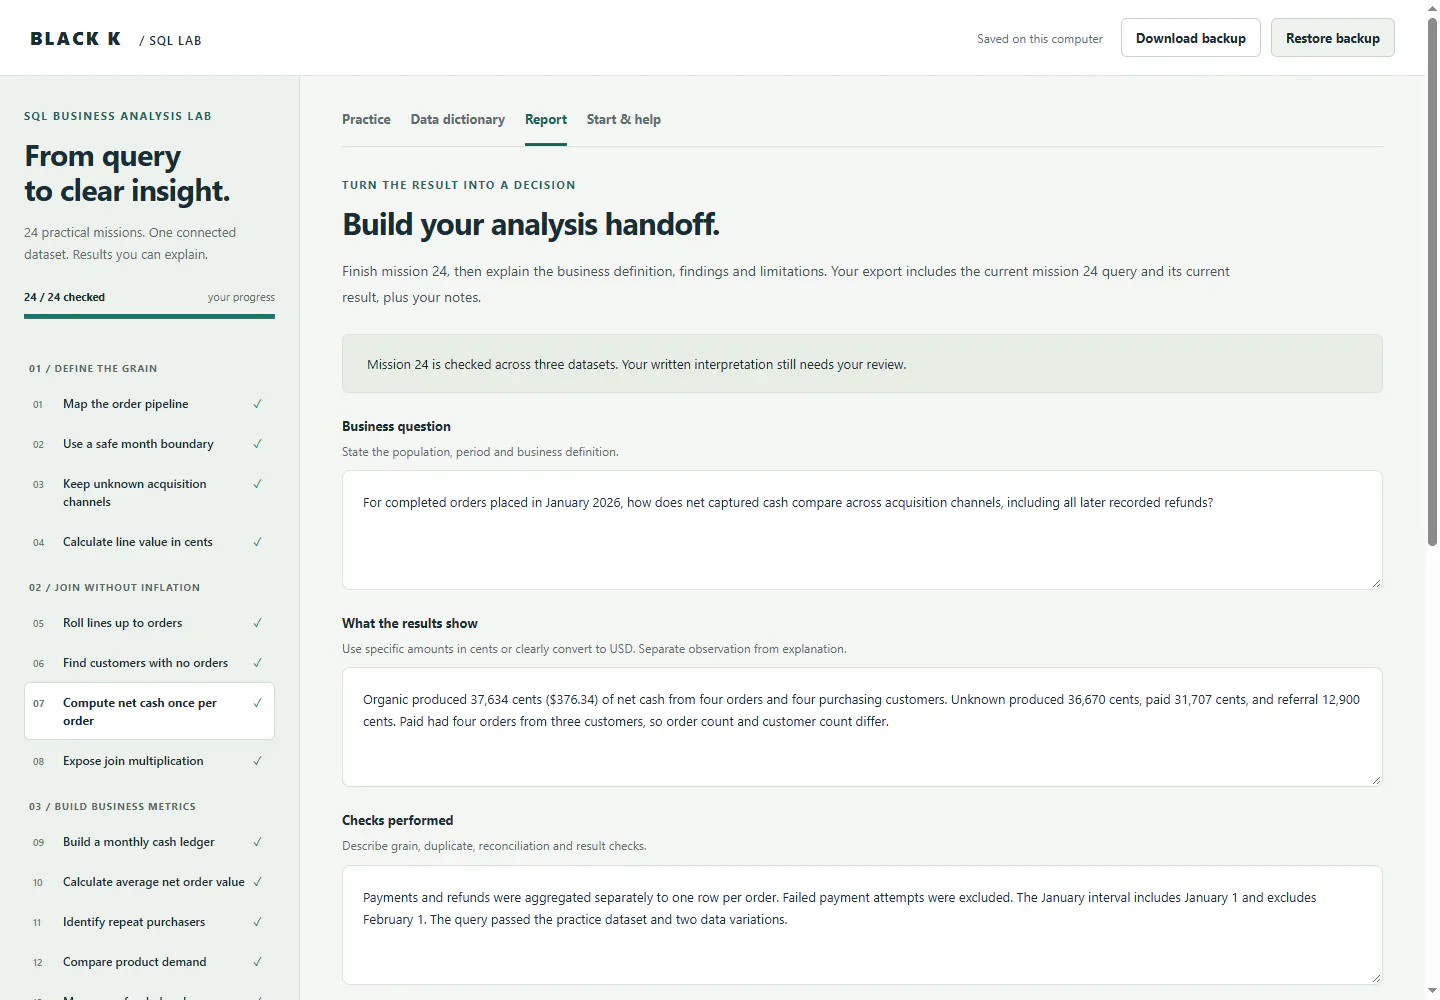
Task: Click into the Checks performed text area
Action: [862, 925]
